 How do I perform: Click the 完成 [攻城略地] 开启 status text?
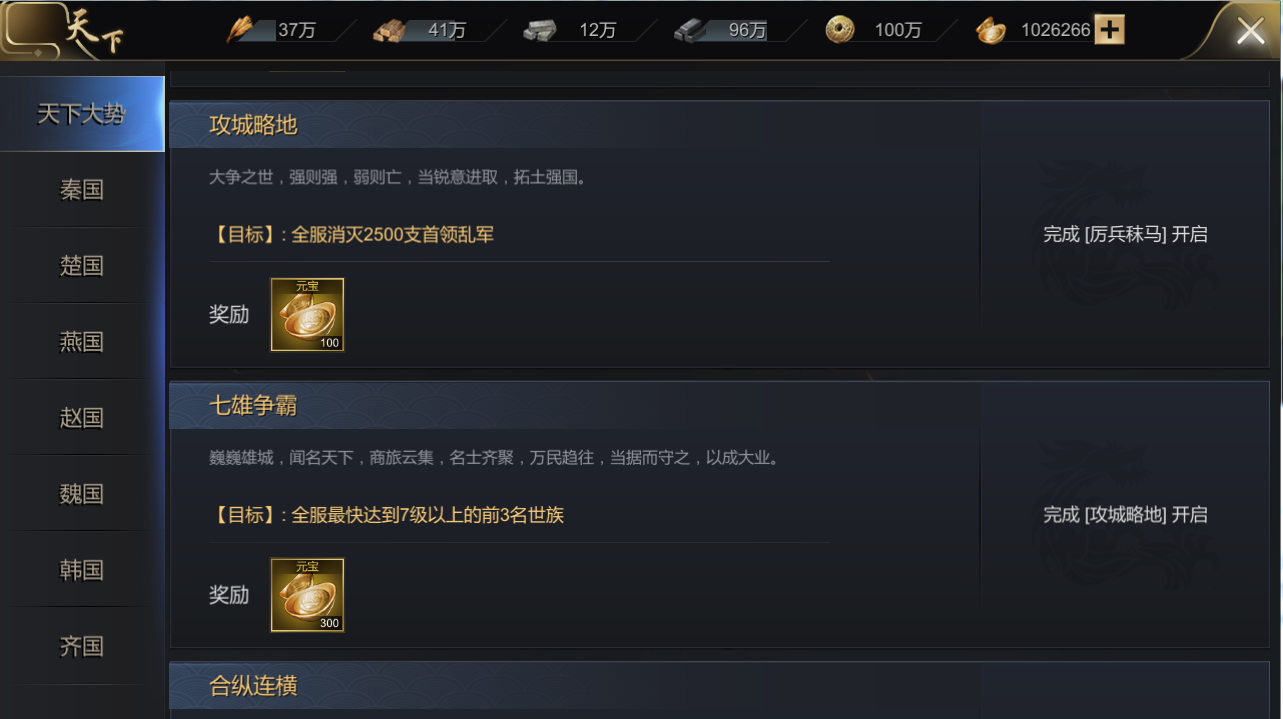(1125, 515)
